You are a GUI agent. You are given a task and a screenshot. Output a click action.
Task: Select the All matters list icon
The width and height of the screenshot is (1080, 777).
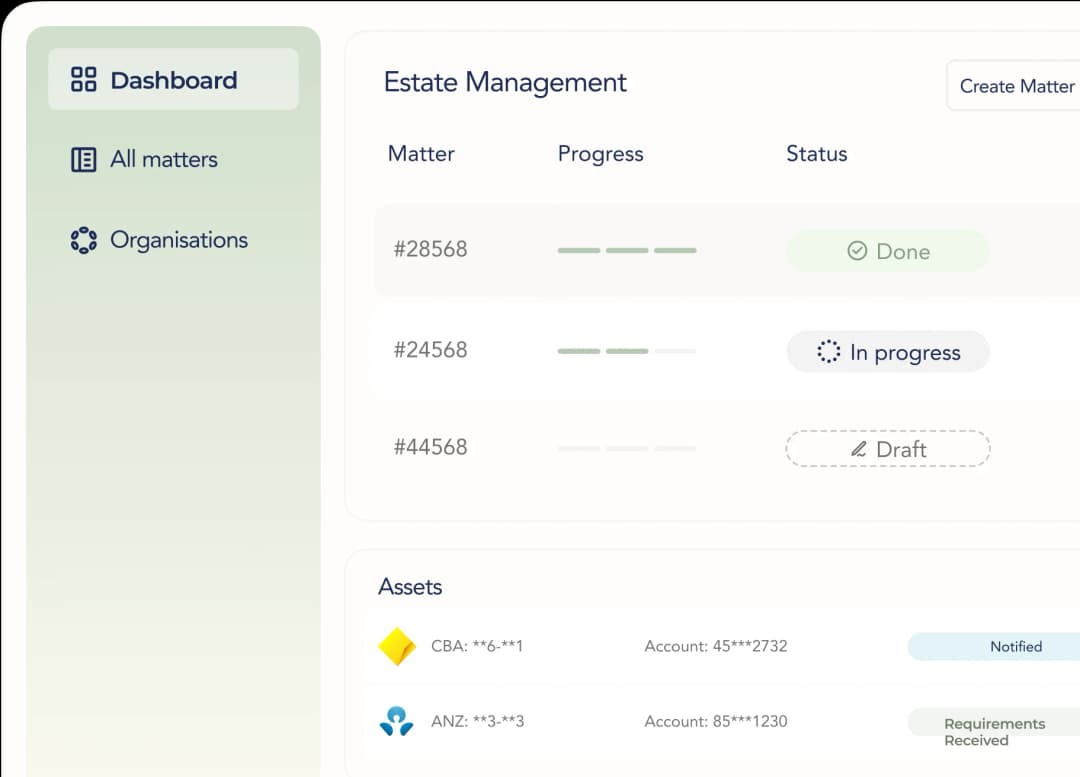tap(84, 159)
